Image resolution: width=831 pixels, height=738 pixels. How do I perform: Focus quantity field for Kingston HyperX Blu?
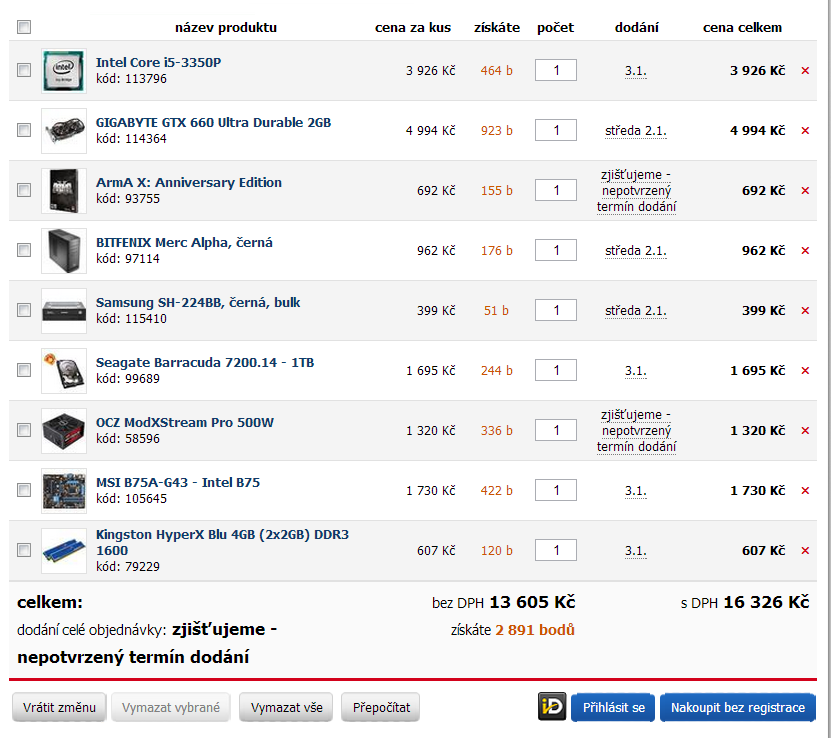point(556,550)
